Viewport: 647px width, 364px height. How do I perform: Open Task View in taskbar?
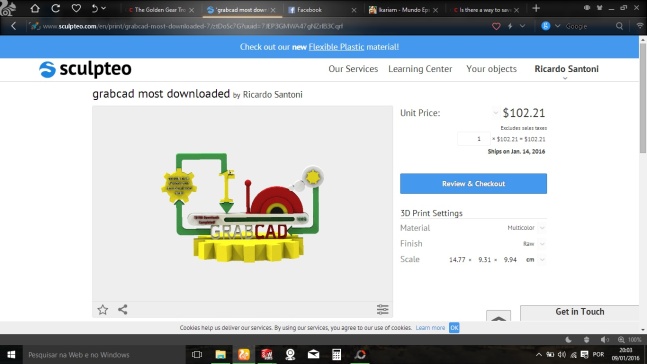pyautogui.click(x=197, y=355)
